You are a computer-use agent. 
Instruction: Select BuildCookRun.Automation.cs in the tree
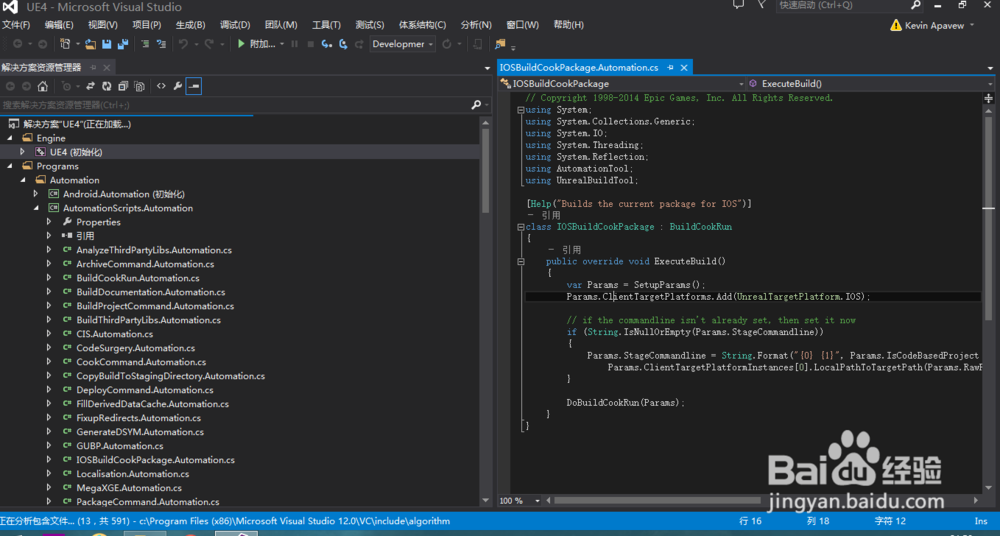point(138,278)
